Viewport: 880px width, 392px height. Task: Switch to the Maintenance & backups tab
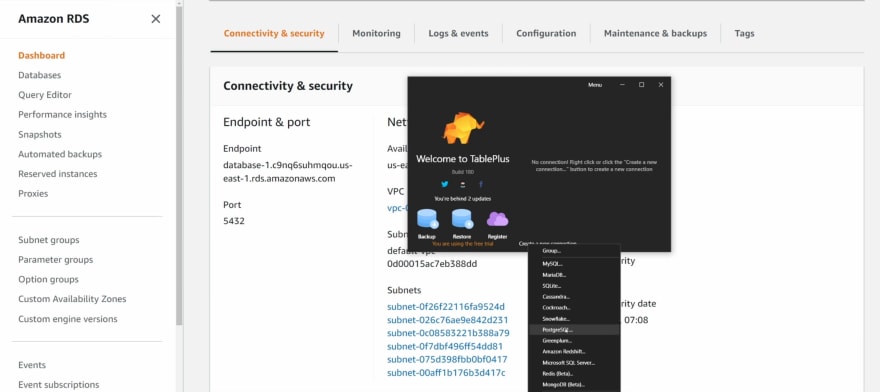656,34
